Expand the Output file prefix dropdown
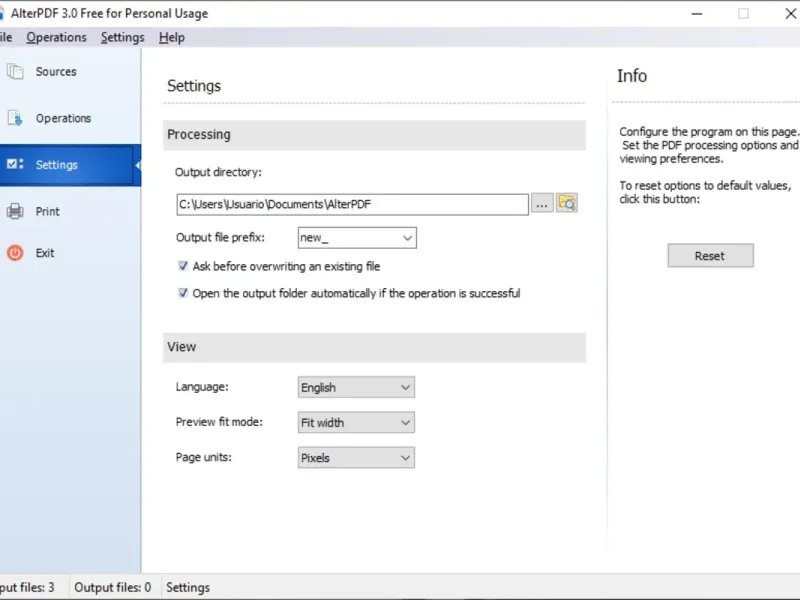Screen dimensions: 800x600 pyautogui.click(x=407, y=238)
